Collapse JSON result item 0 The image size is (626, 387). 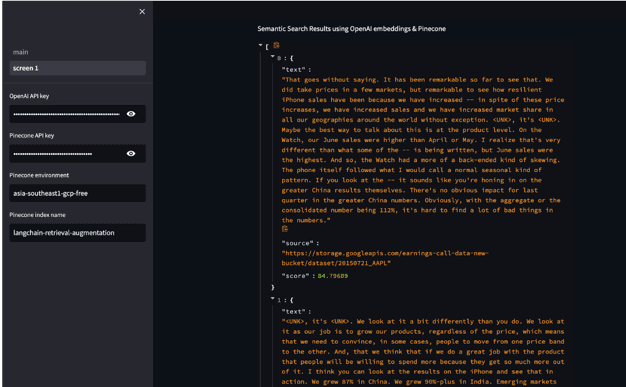273,57
